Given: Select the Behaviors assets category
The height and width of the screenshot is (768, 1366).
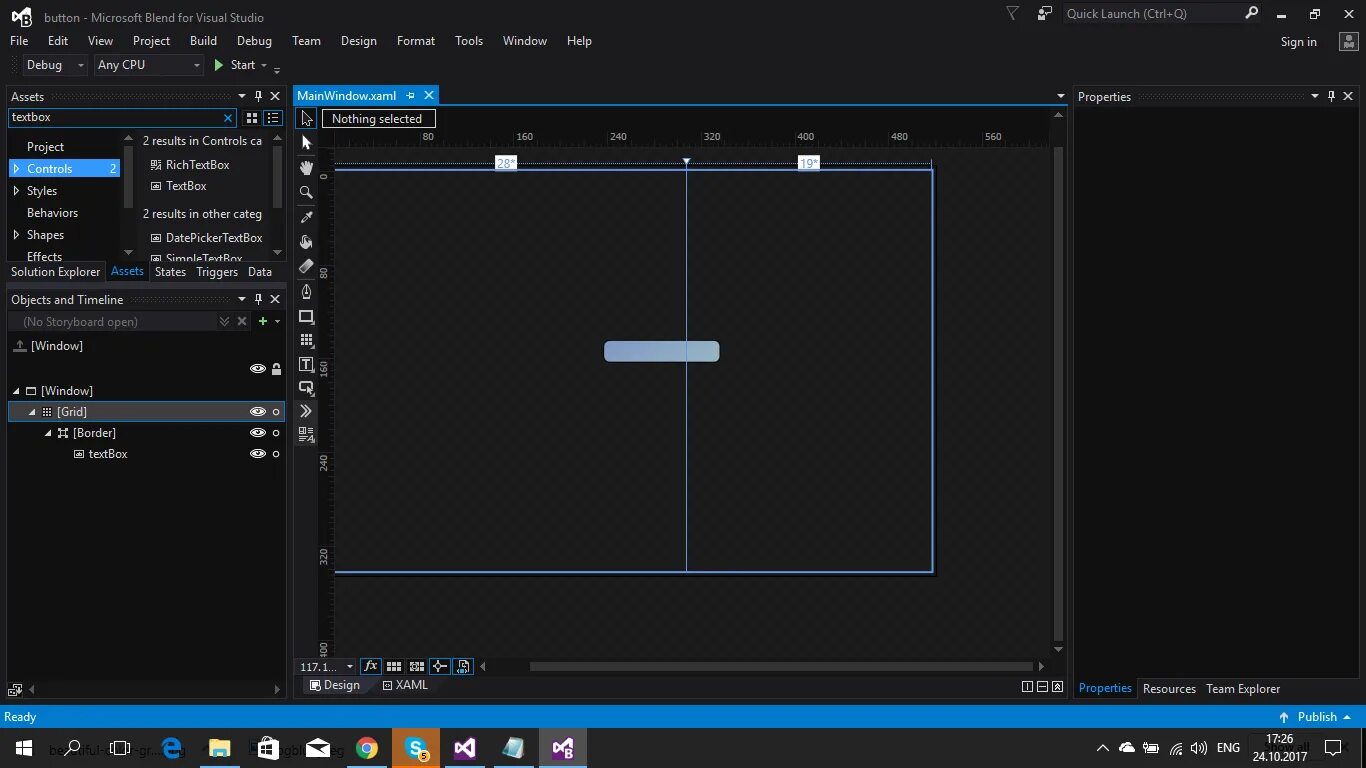Looking at the screenshot, I should pos(52,213).
